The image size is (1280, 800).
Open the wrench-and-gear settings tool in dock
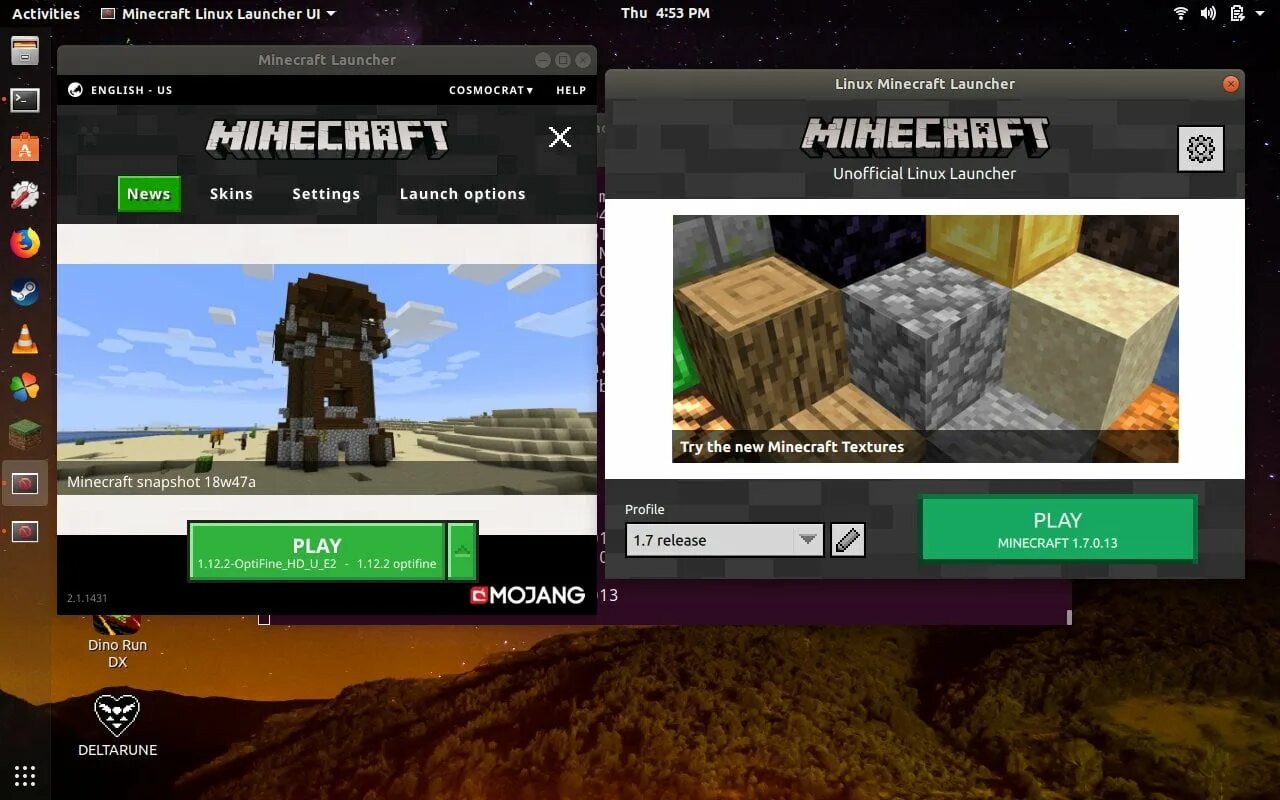tap(25, 195)
